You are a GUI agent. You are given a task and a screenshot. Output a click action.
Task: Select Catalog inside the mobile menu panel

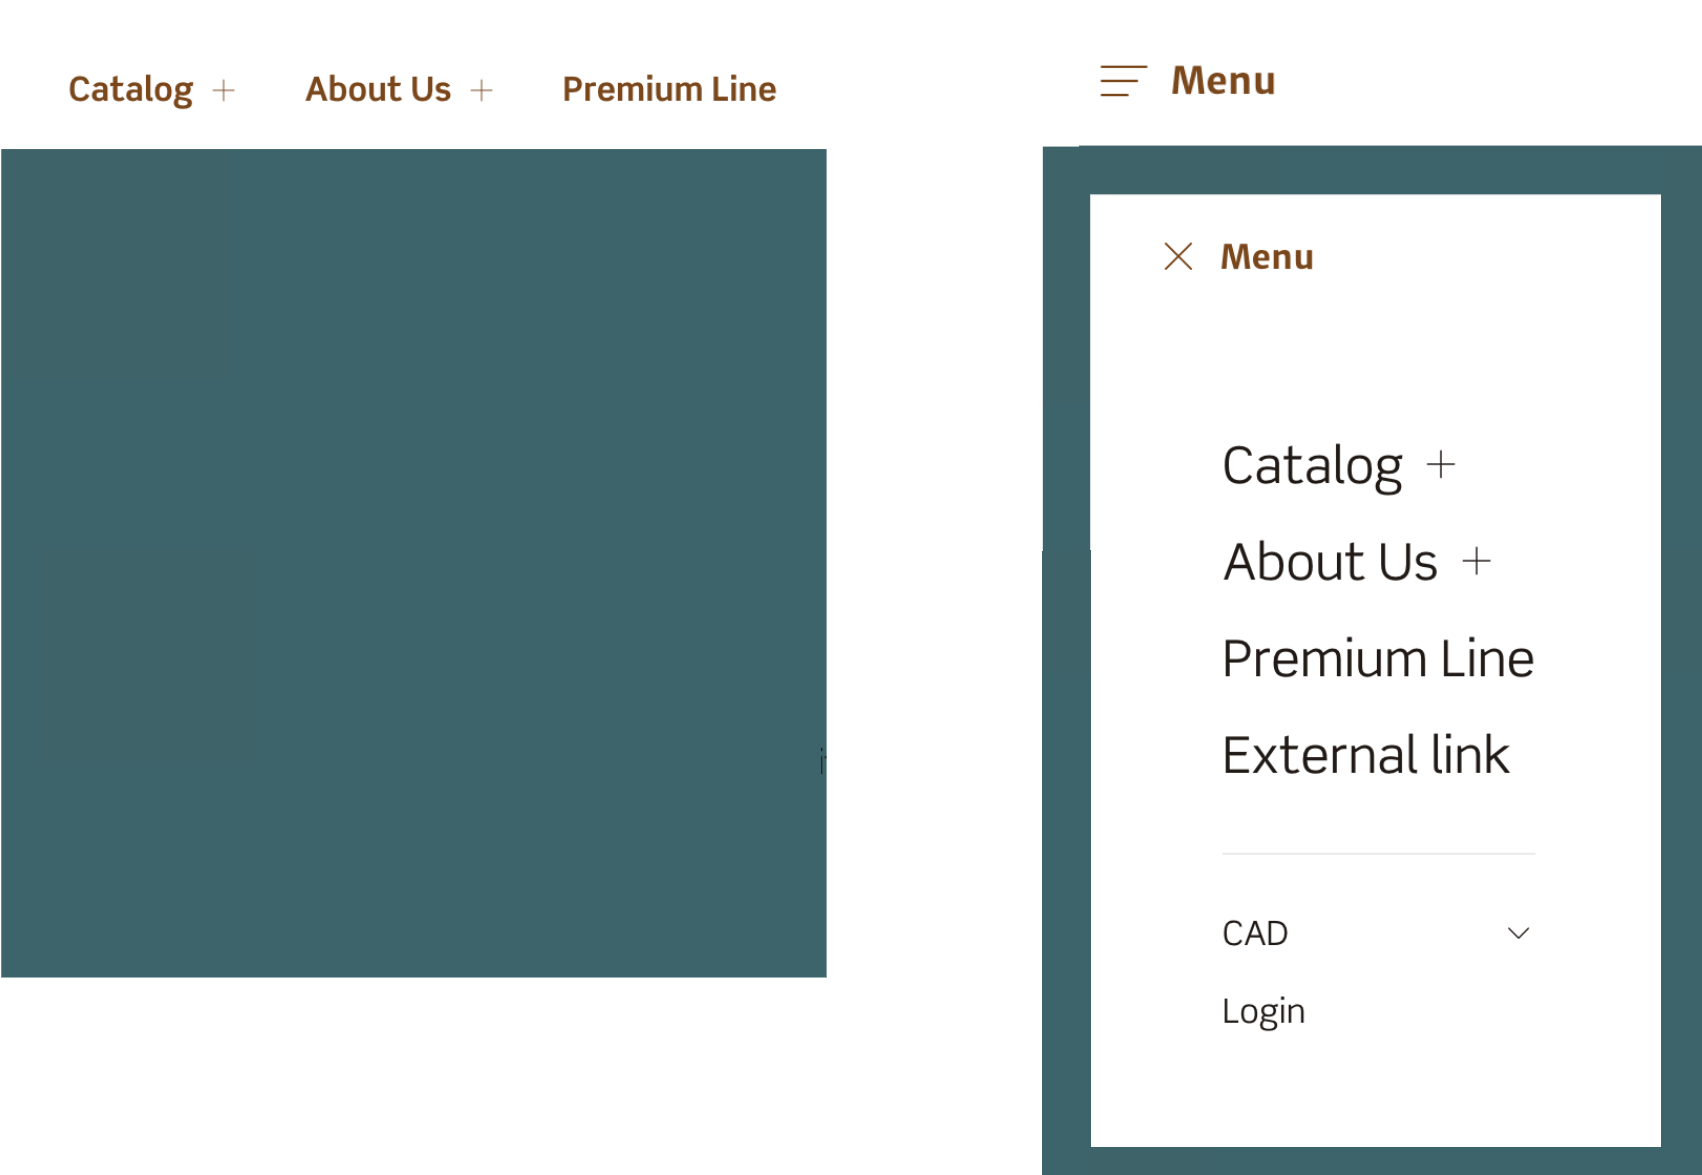[1311, 463]
